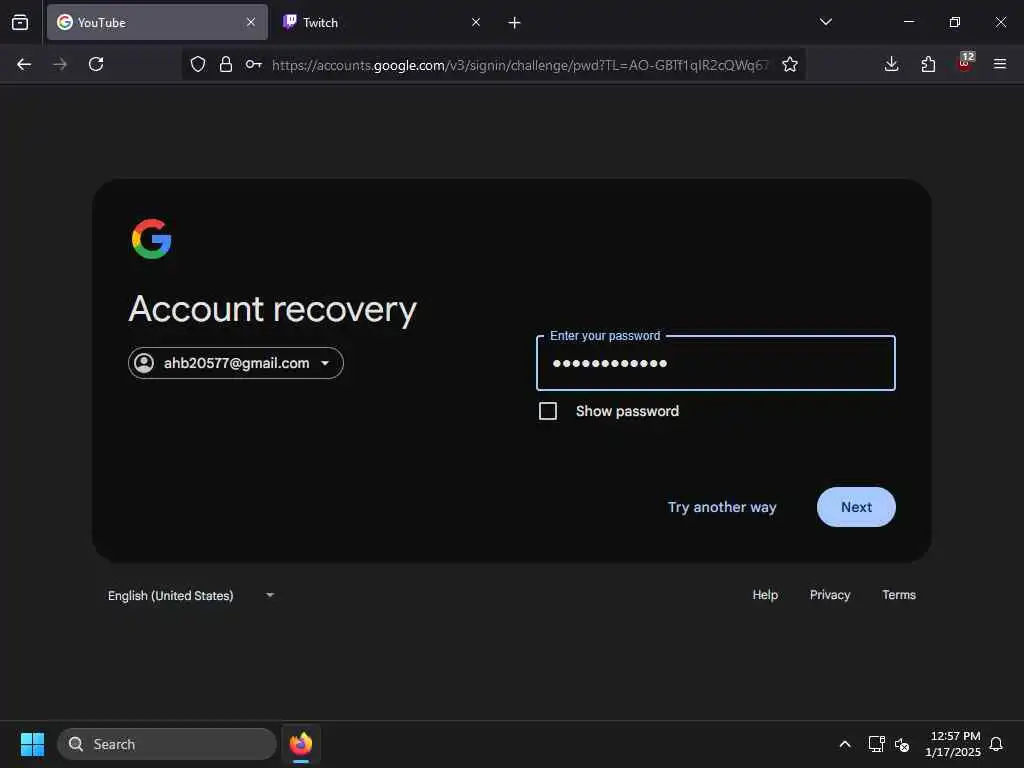Image resolution: width=1024 pixels, height=768 pixels.
Task: Open the Privacy link
Action: (830, 595)
